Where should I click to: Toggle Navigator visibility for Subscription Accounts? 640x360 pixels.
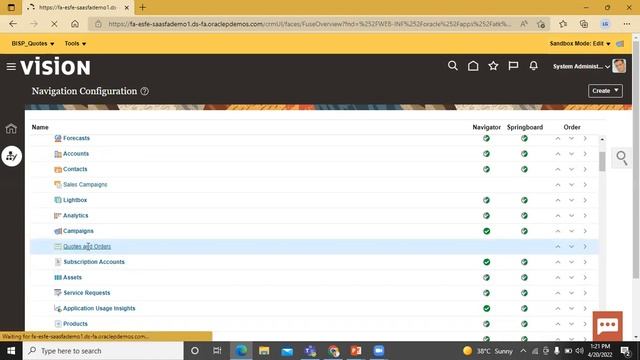point(486,262)
